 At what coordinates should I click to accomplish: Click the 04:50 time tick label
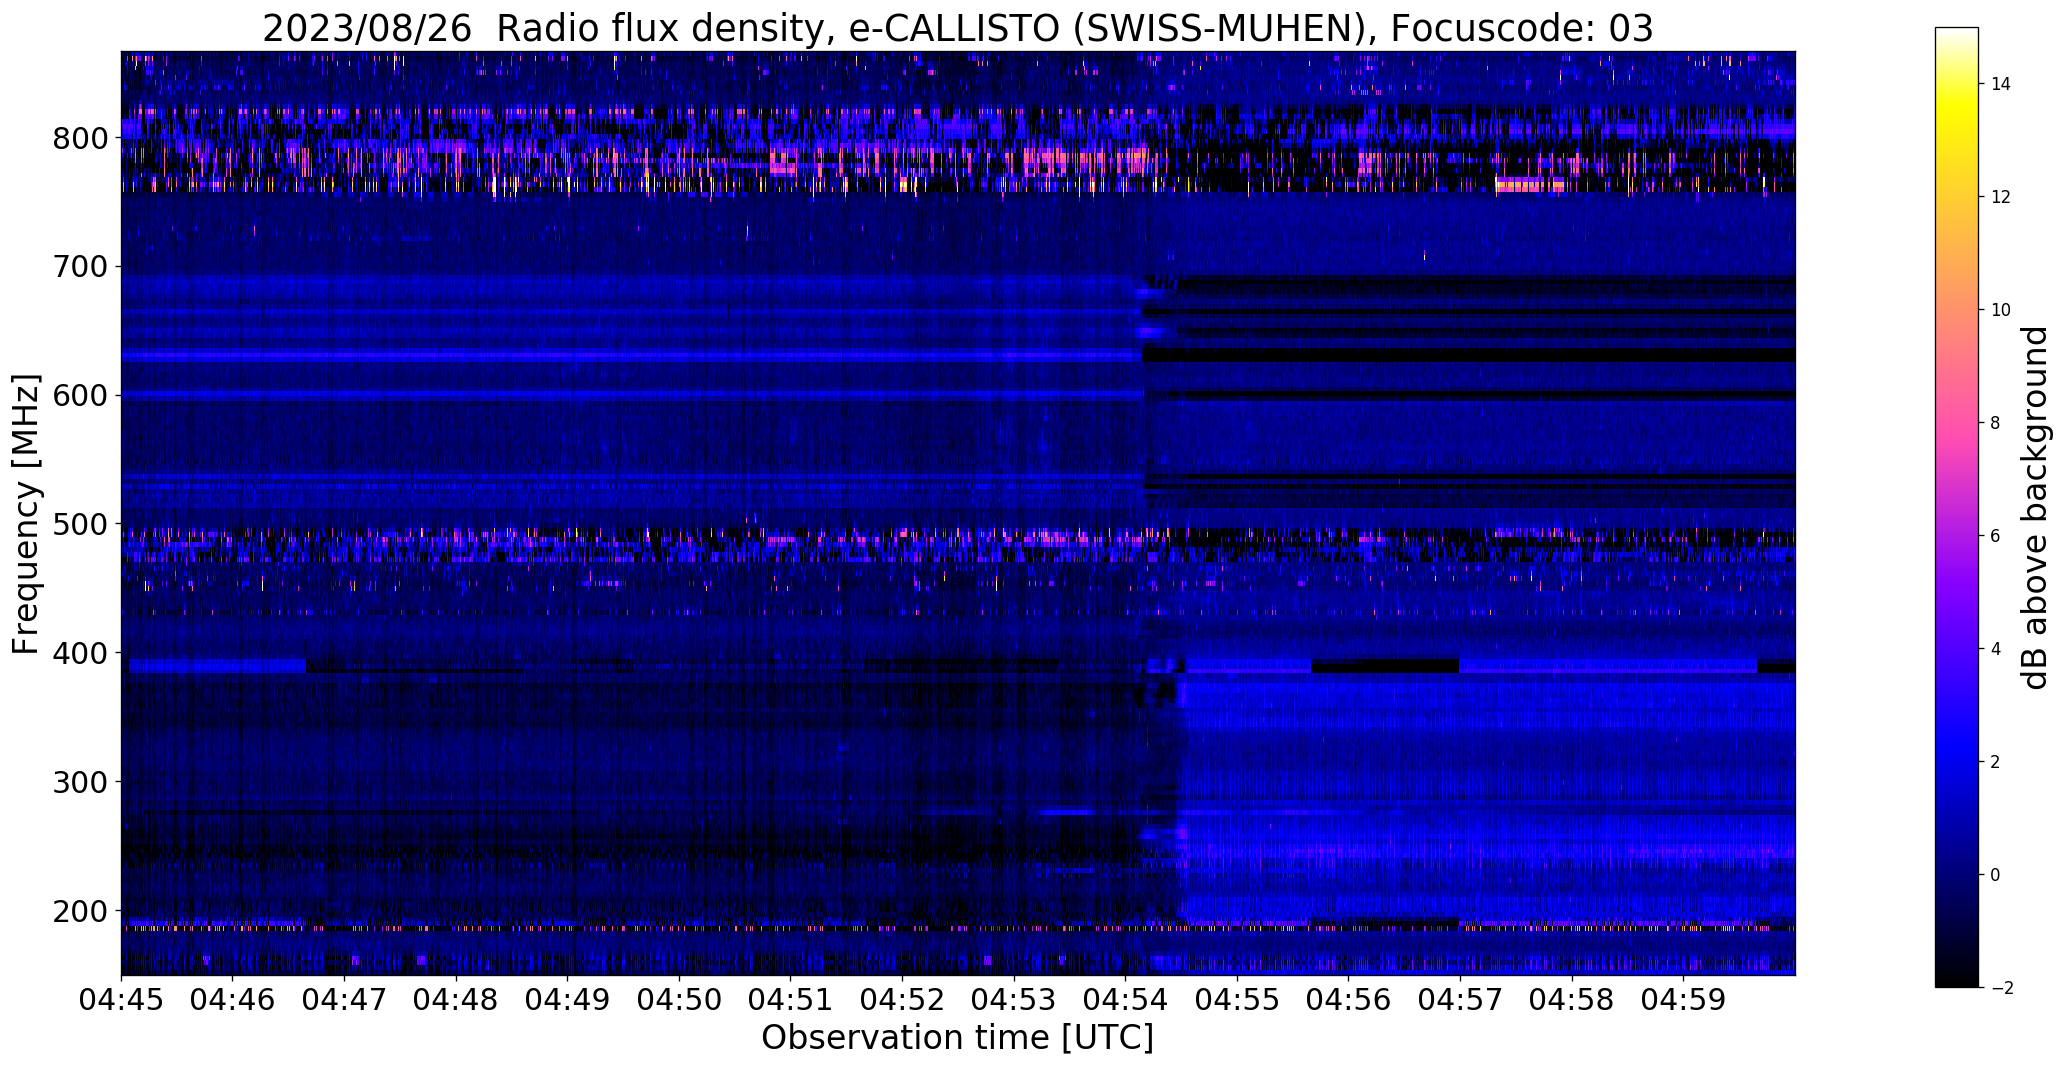point(679,999)
